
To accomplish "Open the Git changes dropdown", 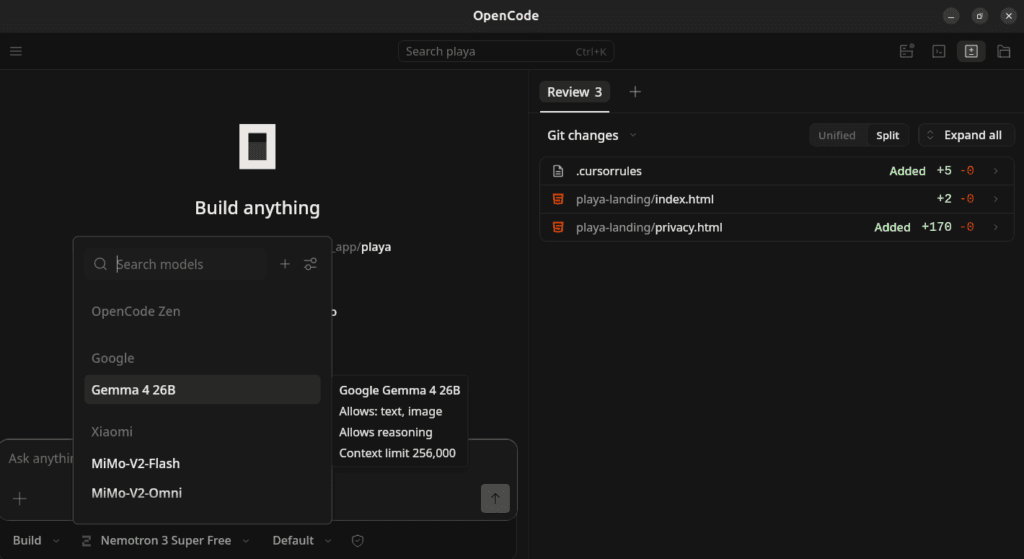I will pos(592,135).
